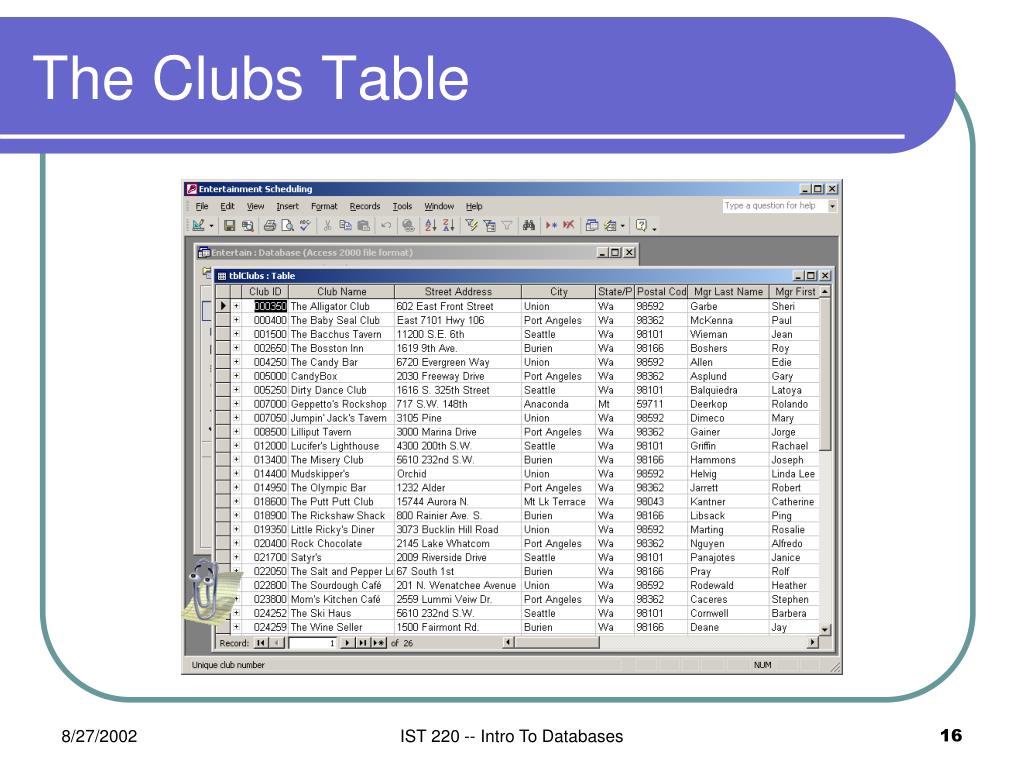
Task: Expand the plus sign for Lilliput Tavern row
Action: (236, 431)
